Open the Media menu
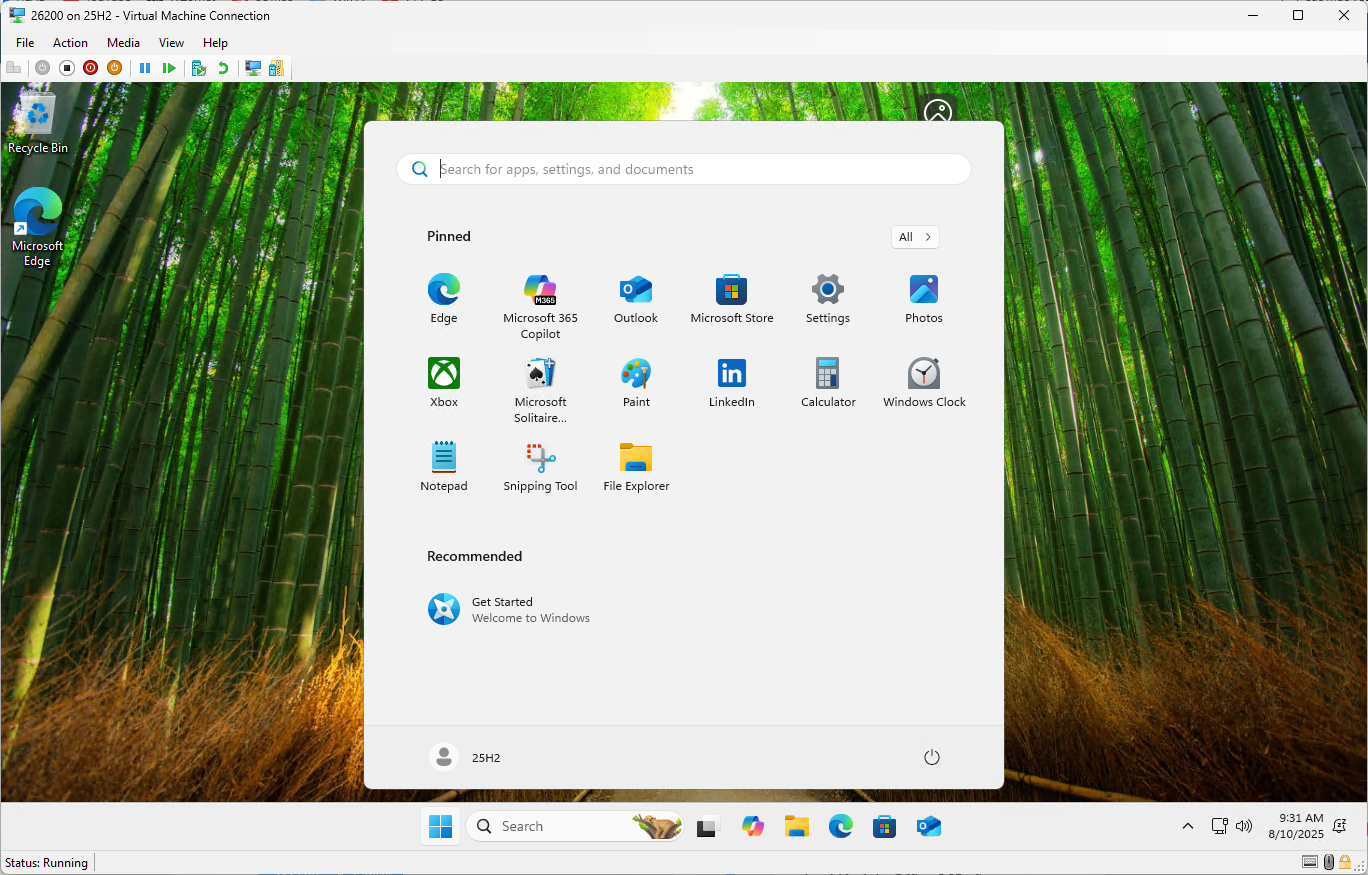The width and height of the screenshot is (1368, 875). coord(123,43)
